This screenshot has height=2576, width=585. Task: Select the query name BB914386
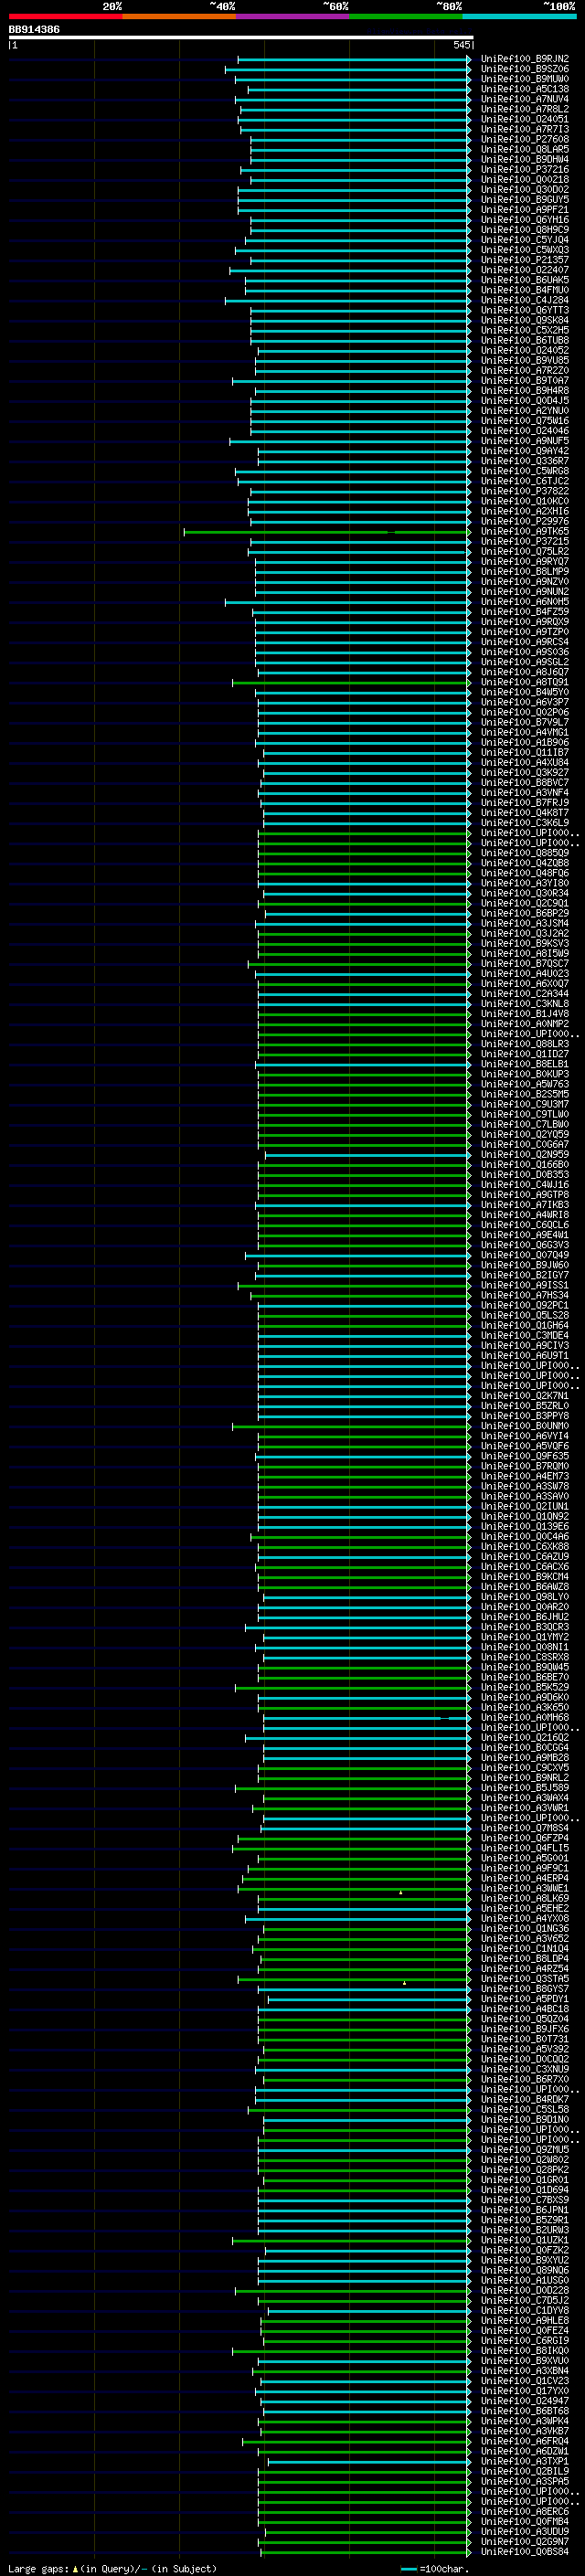[34, 30]
